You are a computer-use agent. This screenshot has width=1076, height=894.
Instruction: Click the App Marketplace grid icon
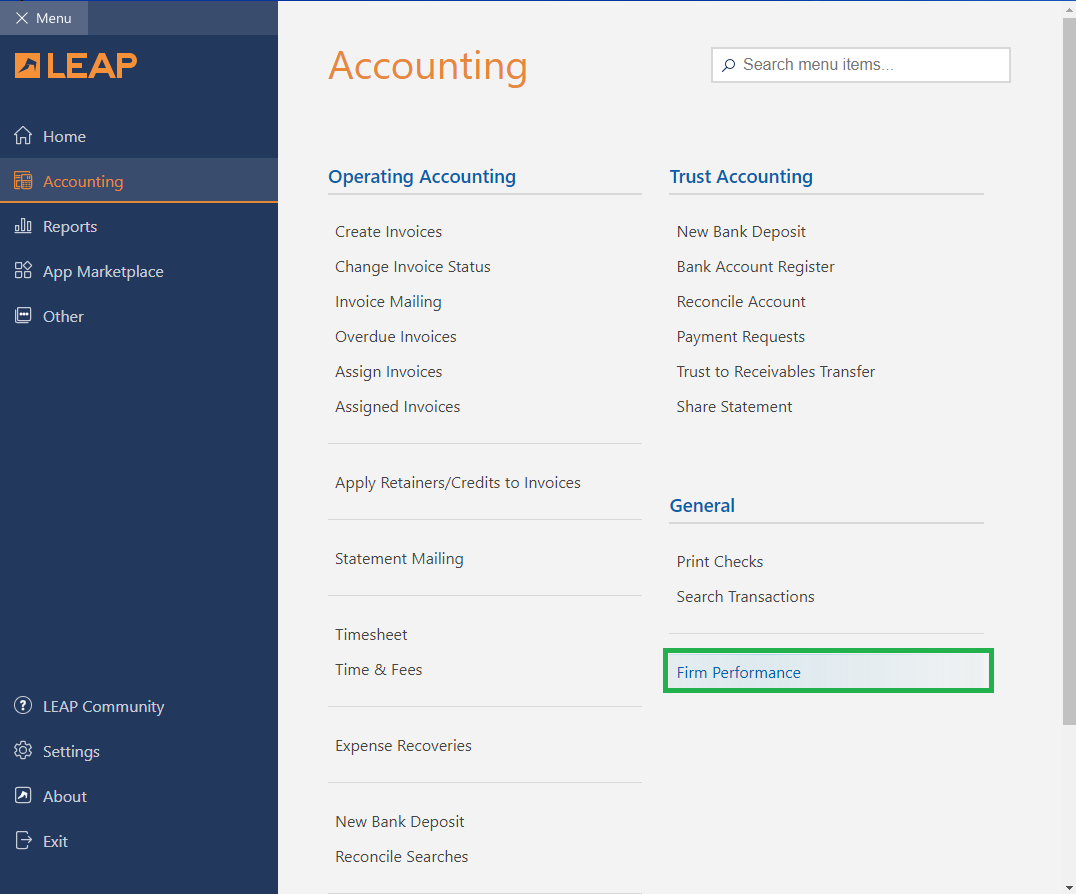(23, 271)
